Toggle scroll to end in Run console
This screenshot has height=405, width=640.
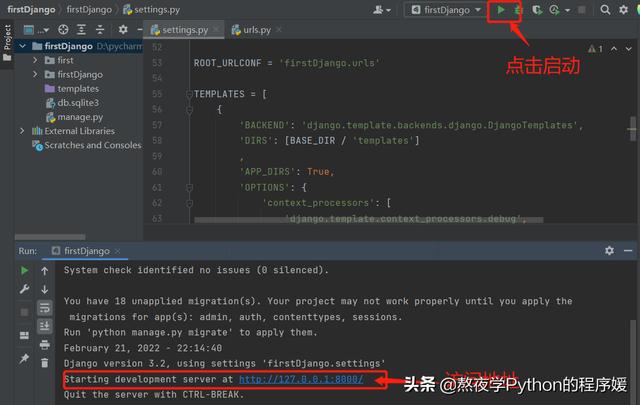coord(44,326)
